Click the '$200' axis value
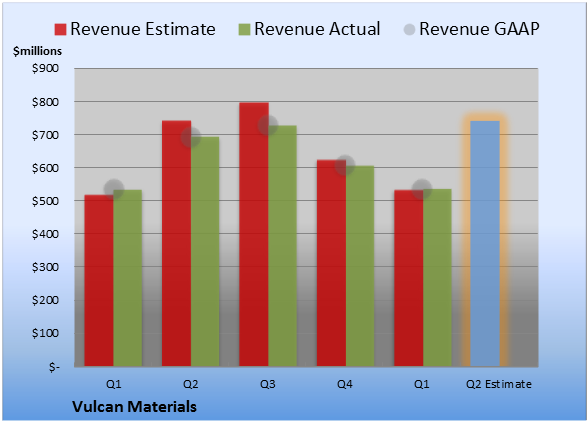Viewport: 588px width, 422px height. coord(45,300)
